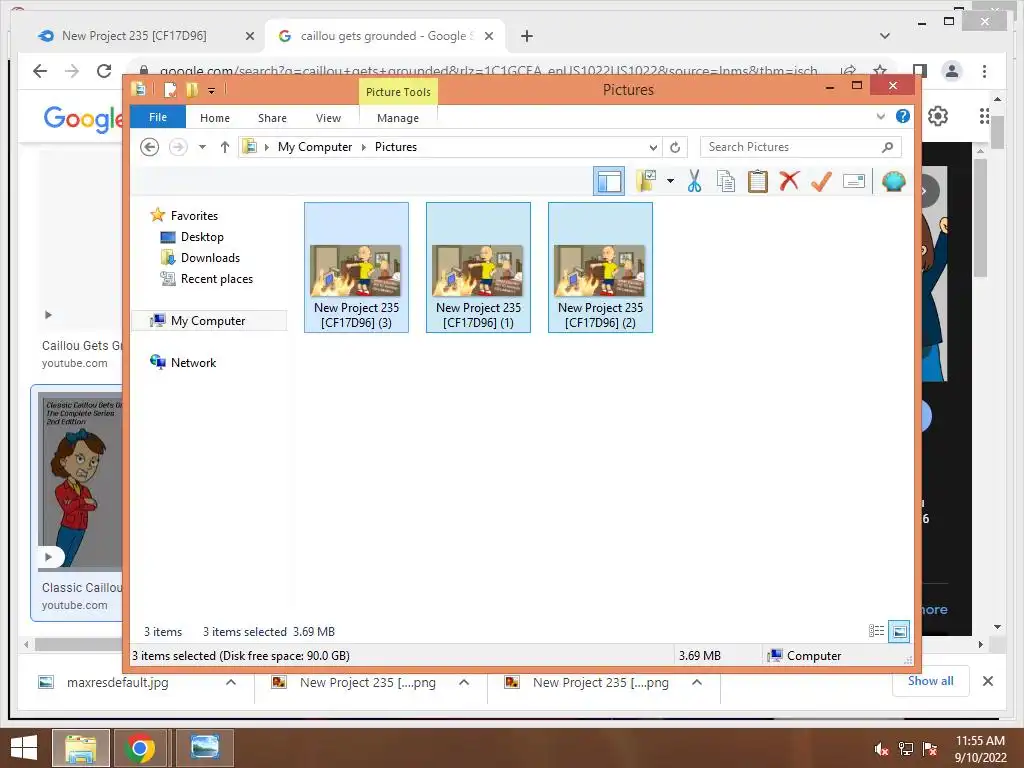Click the red X Delete icon
This screenshot has height=768, width=1024.
(x=789, y=181)
